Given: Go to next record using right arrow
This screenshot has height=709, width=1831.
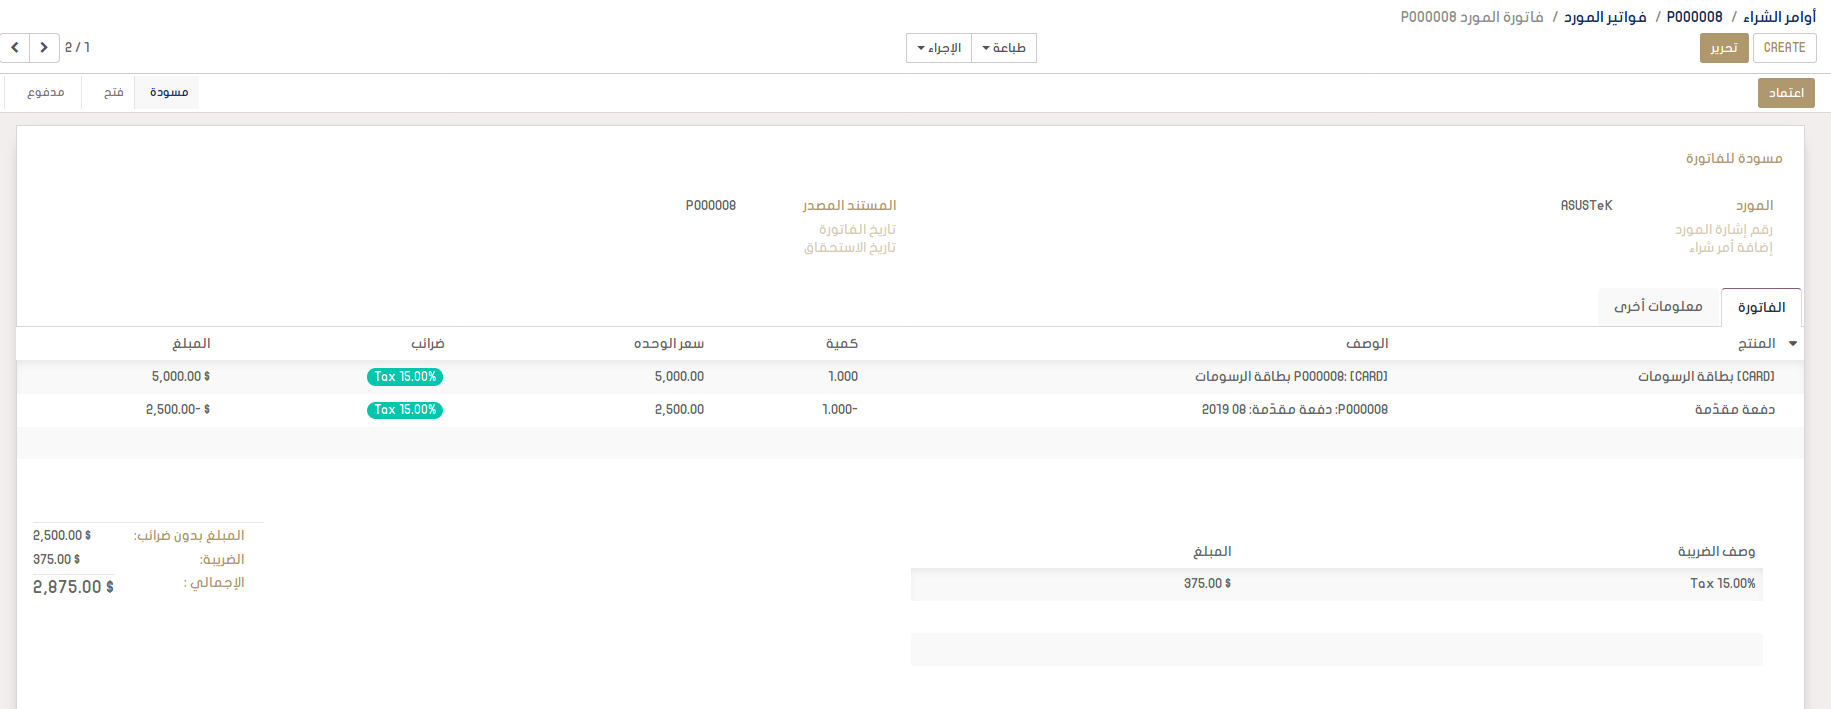Looking at the screenshot, I should (x=44, y=48).
